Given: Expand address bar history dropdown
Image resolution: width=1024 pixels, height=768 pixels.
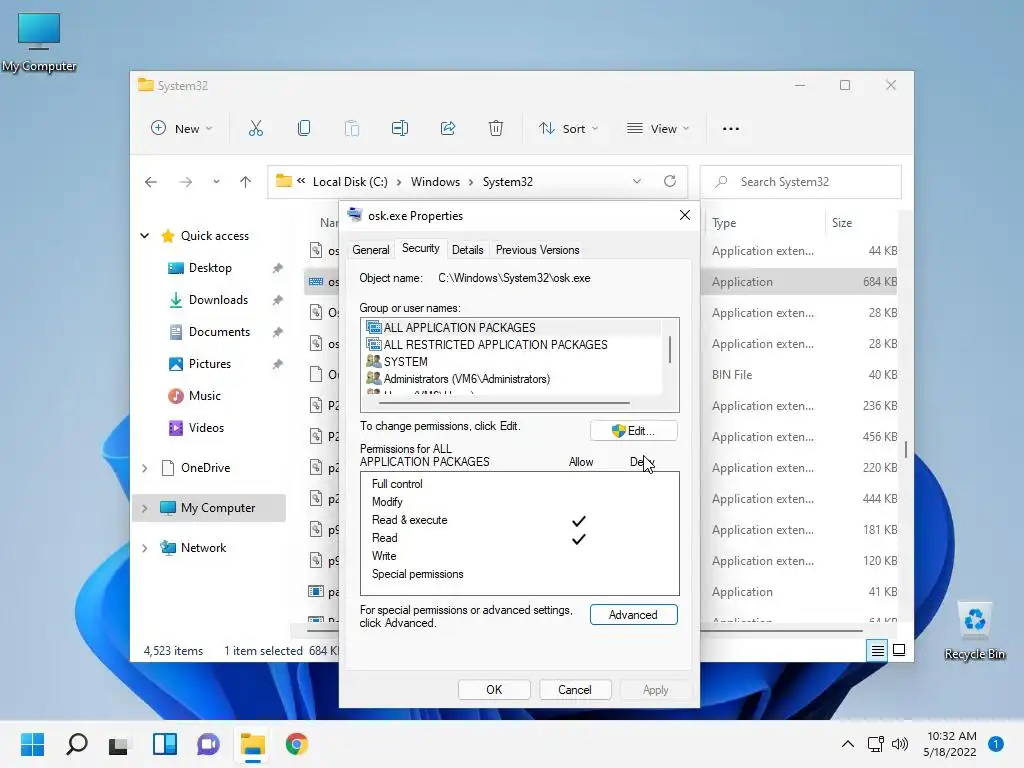Looking at the screenshot, I should tap(637, 182).
